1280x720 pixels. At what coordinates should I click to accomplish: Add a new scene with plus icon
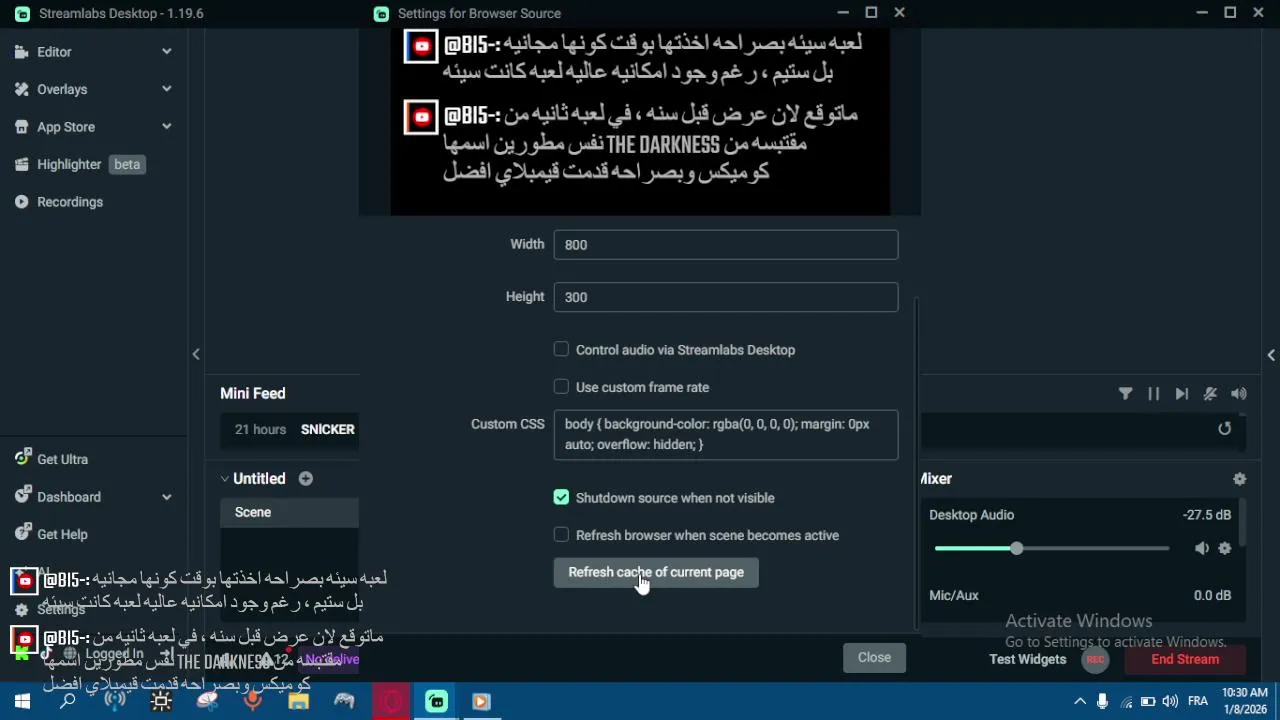pyautogui.click(x=305, y=479)
